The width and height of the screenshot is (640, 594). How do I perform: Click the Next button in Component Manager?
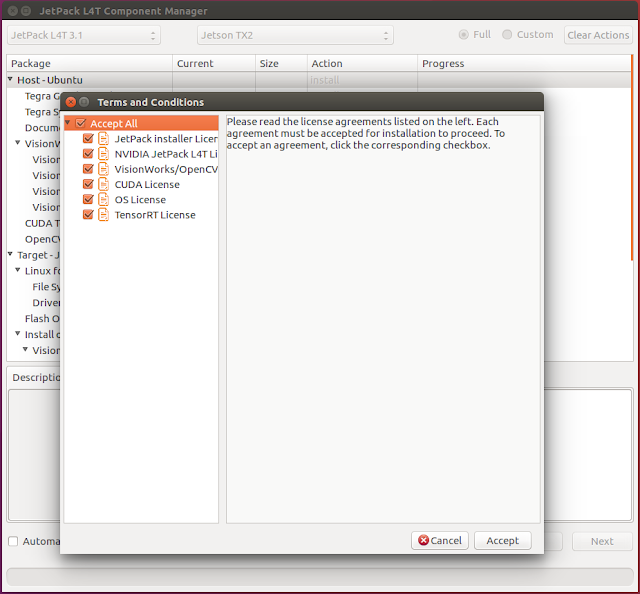[602, 541]
